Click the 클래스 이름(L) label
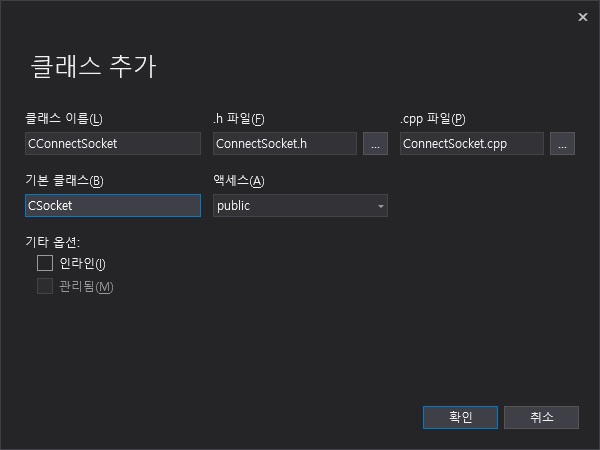The height and width of the screenshot is (450, 600). click(x=64, y=119)
